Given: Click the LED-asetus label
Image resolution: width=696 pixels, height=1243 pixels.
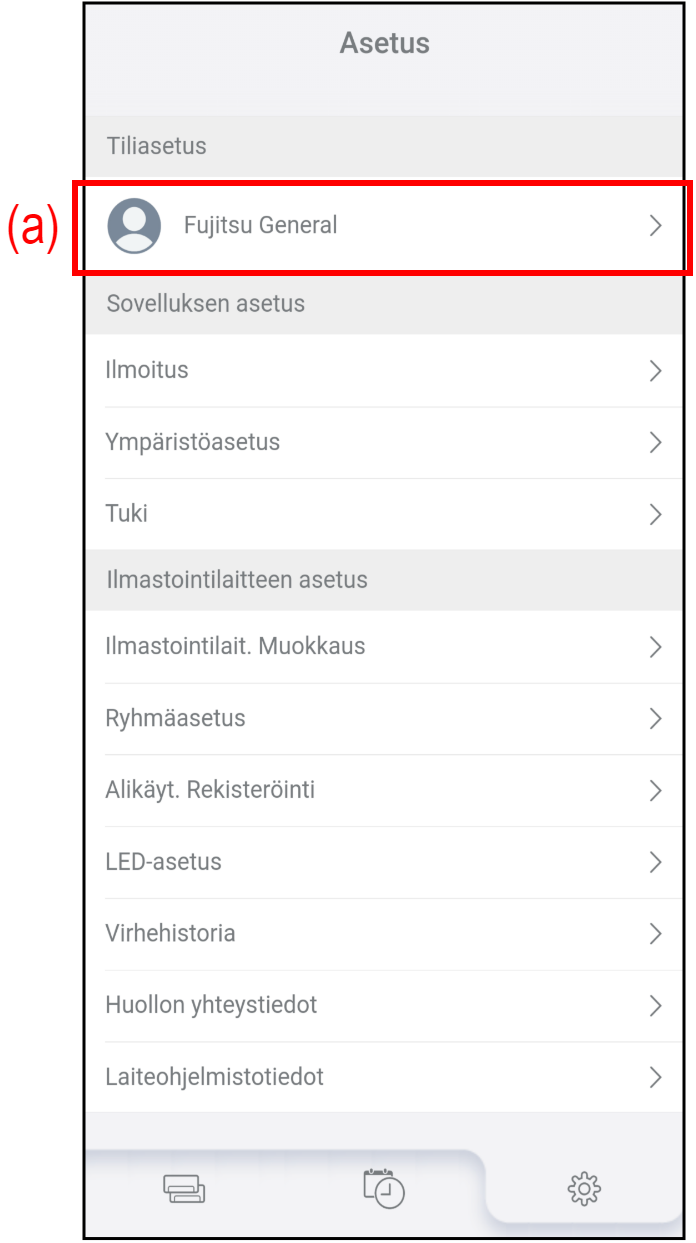Looking at the screenshot, I should (163, 862).
